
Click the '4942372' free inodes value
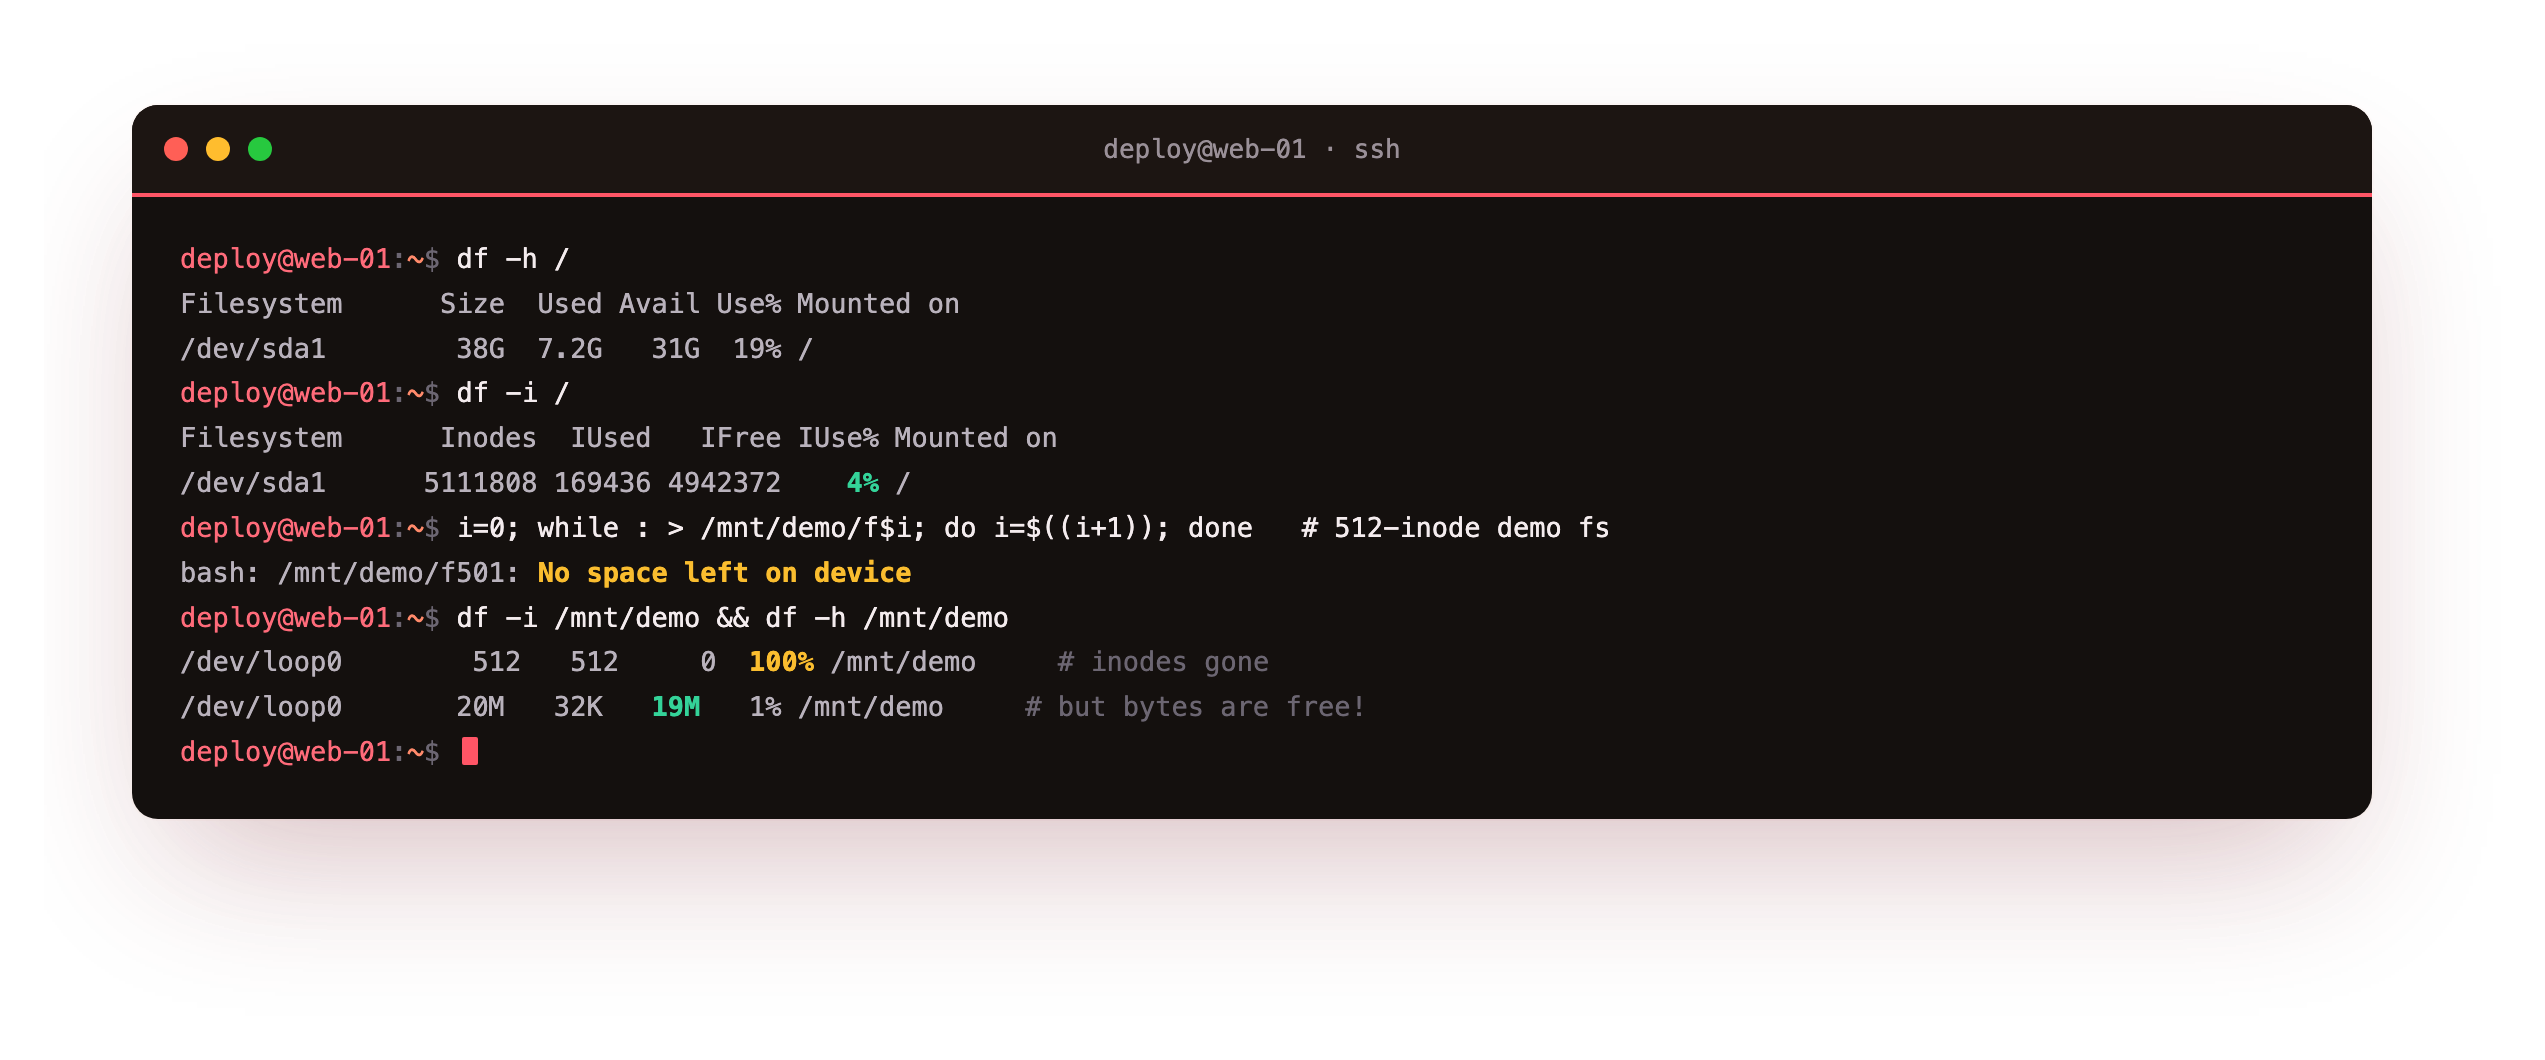tap(724, 483)
